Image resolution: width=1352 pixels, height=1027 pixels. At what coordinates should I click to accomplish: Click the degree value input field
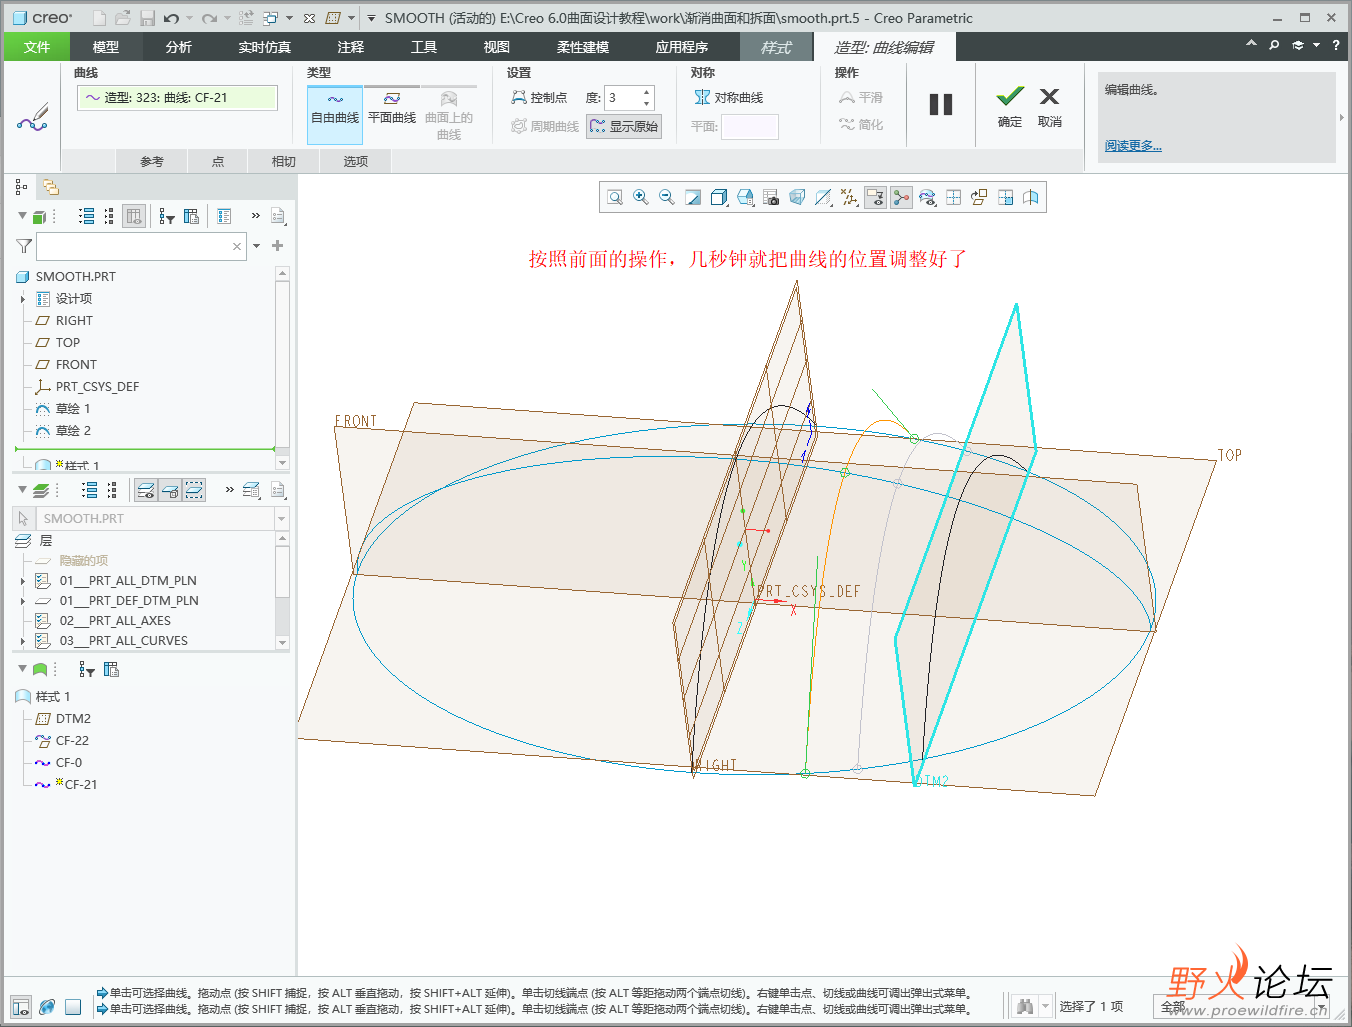coord(622,97)
